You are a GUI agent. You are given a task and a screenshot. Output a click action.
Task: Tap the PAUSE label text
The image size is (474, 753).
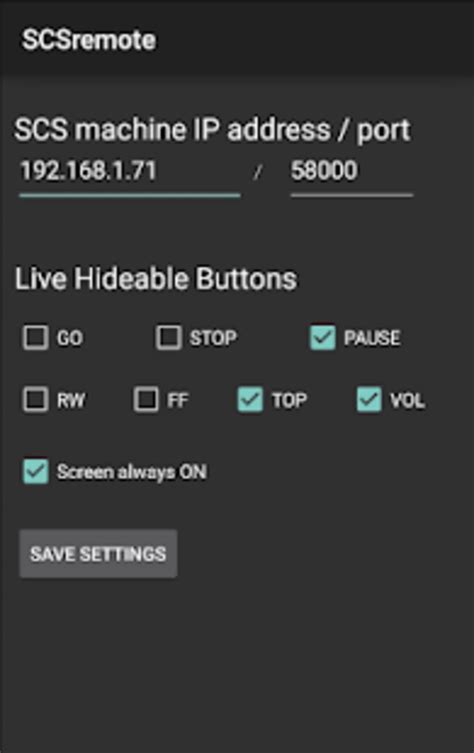372,338
